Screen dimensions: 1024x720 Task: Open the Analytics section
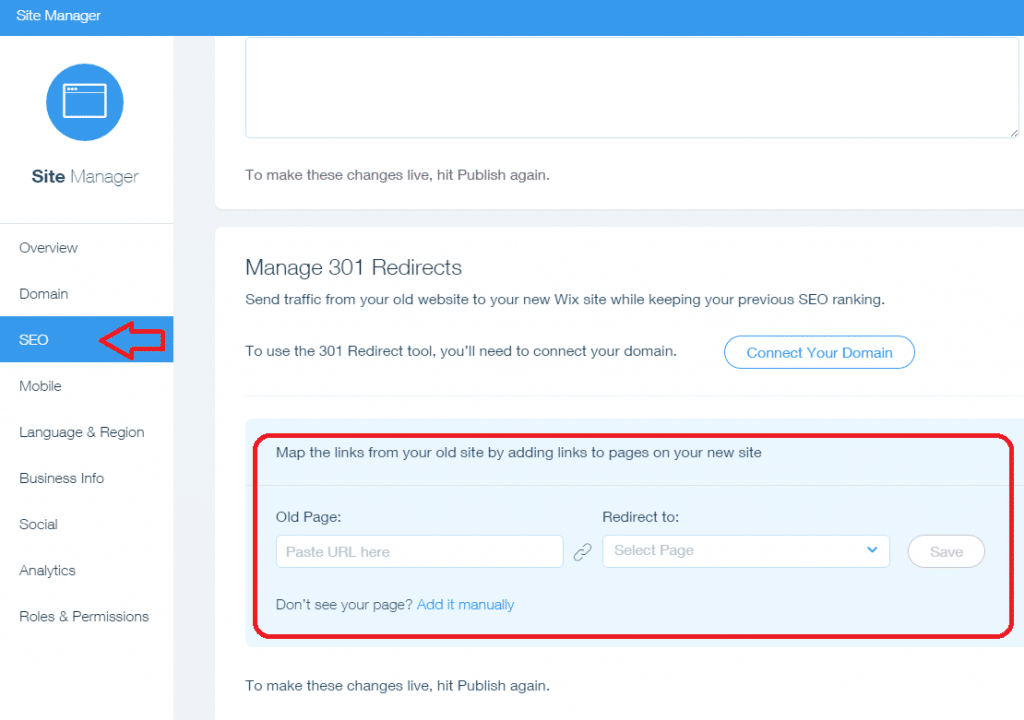47,570
